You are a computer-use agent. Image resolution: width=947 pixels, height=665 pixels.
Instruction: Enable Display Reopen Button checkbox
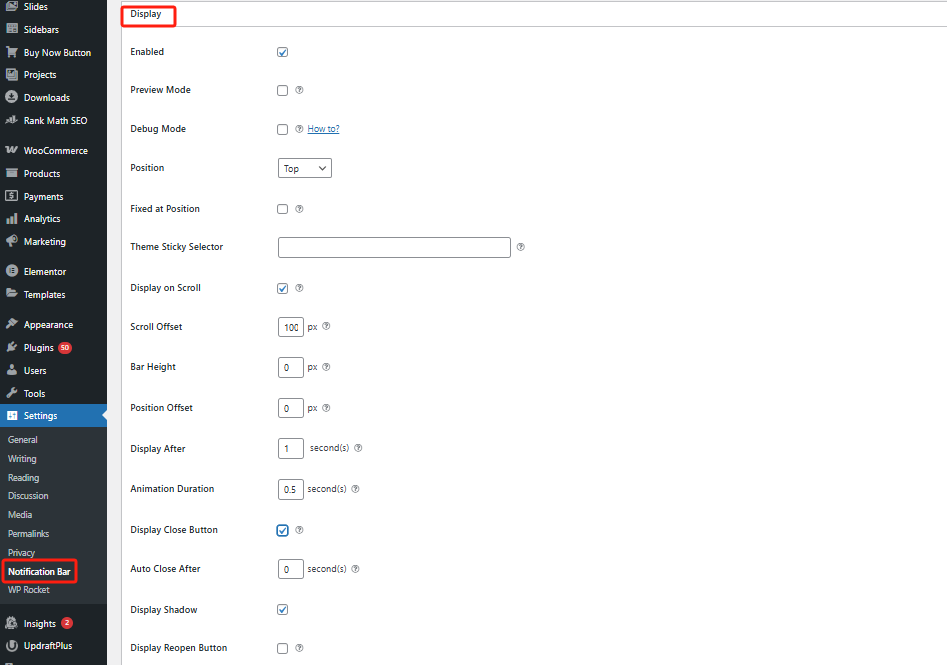pos(282,648)
